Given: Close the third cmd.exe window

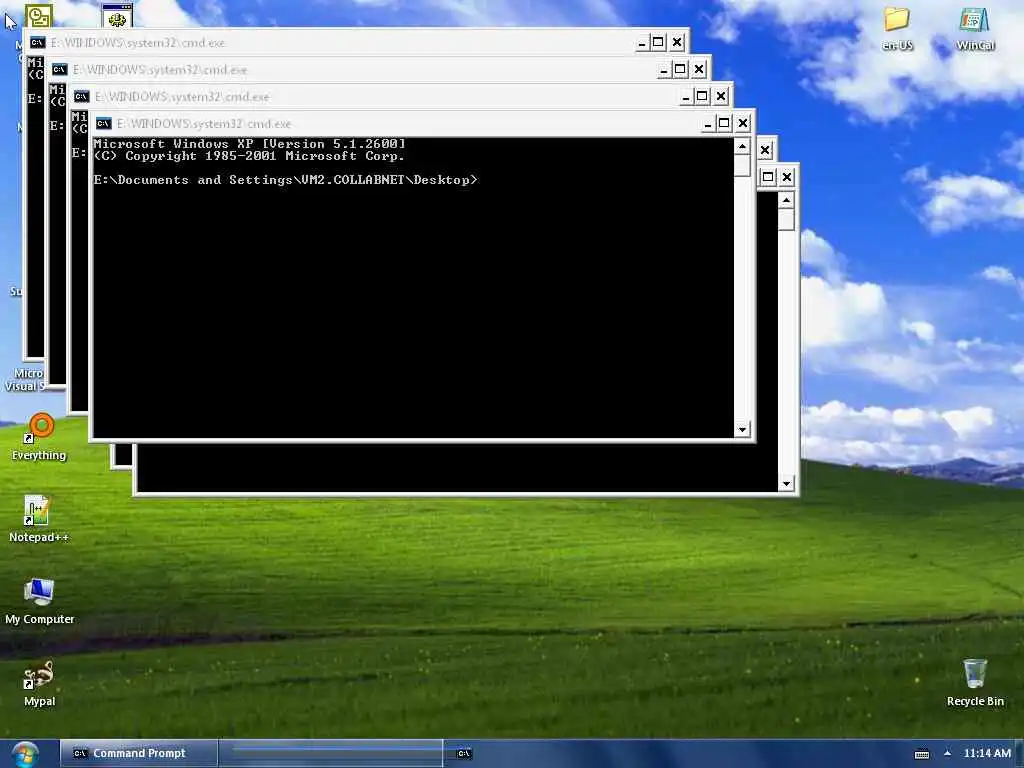Looking at the screenshot, I should point(720,97).
